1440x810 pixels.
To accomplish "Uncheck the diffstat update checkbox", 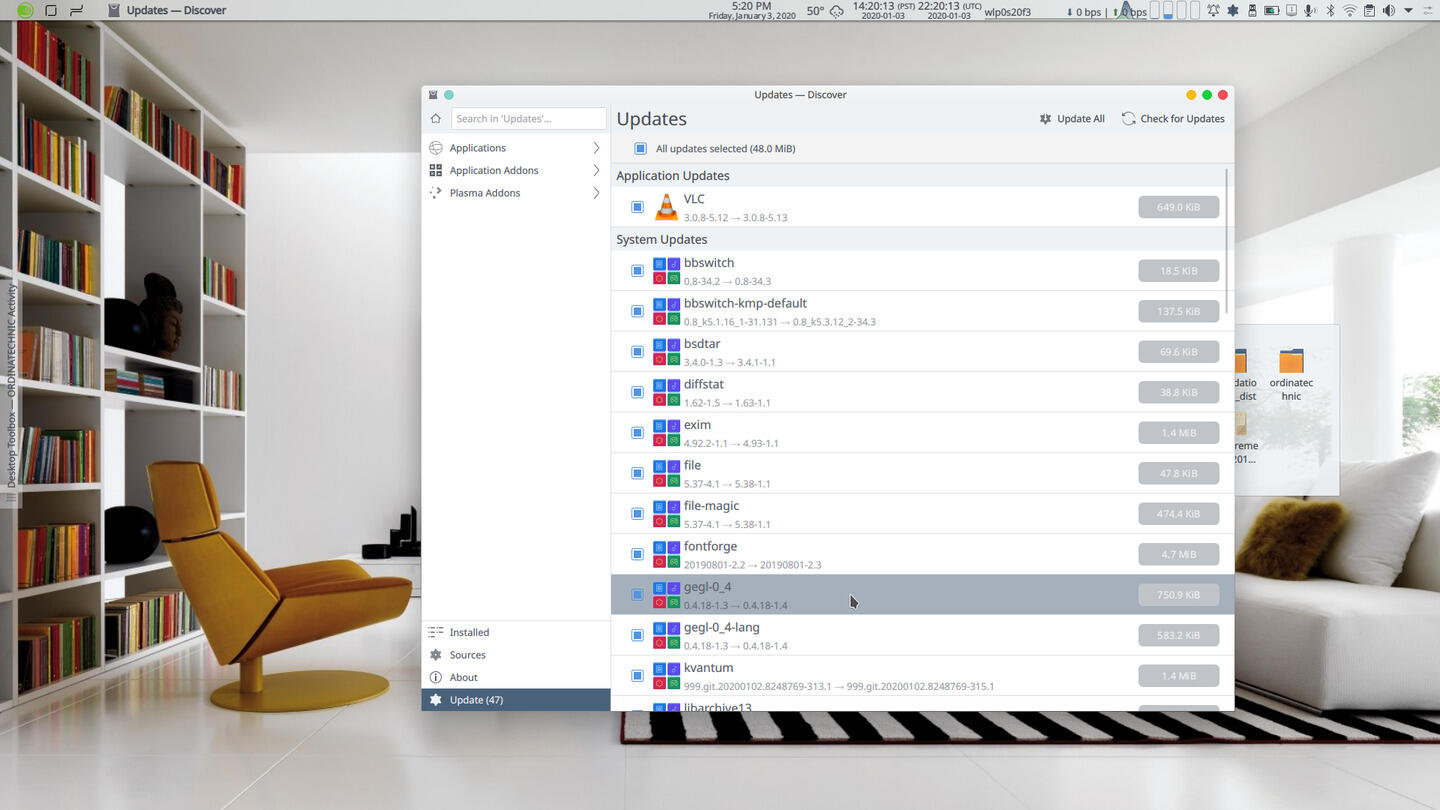I will [x=637, y=392].
